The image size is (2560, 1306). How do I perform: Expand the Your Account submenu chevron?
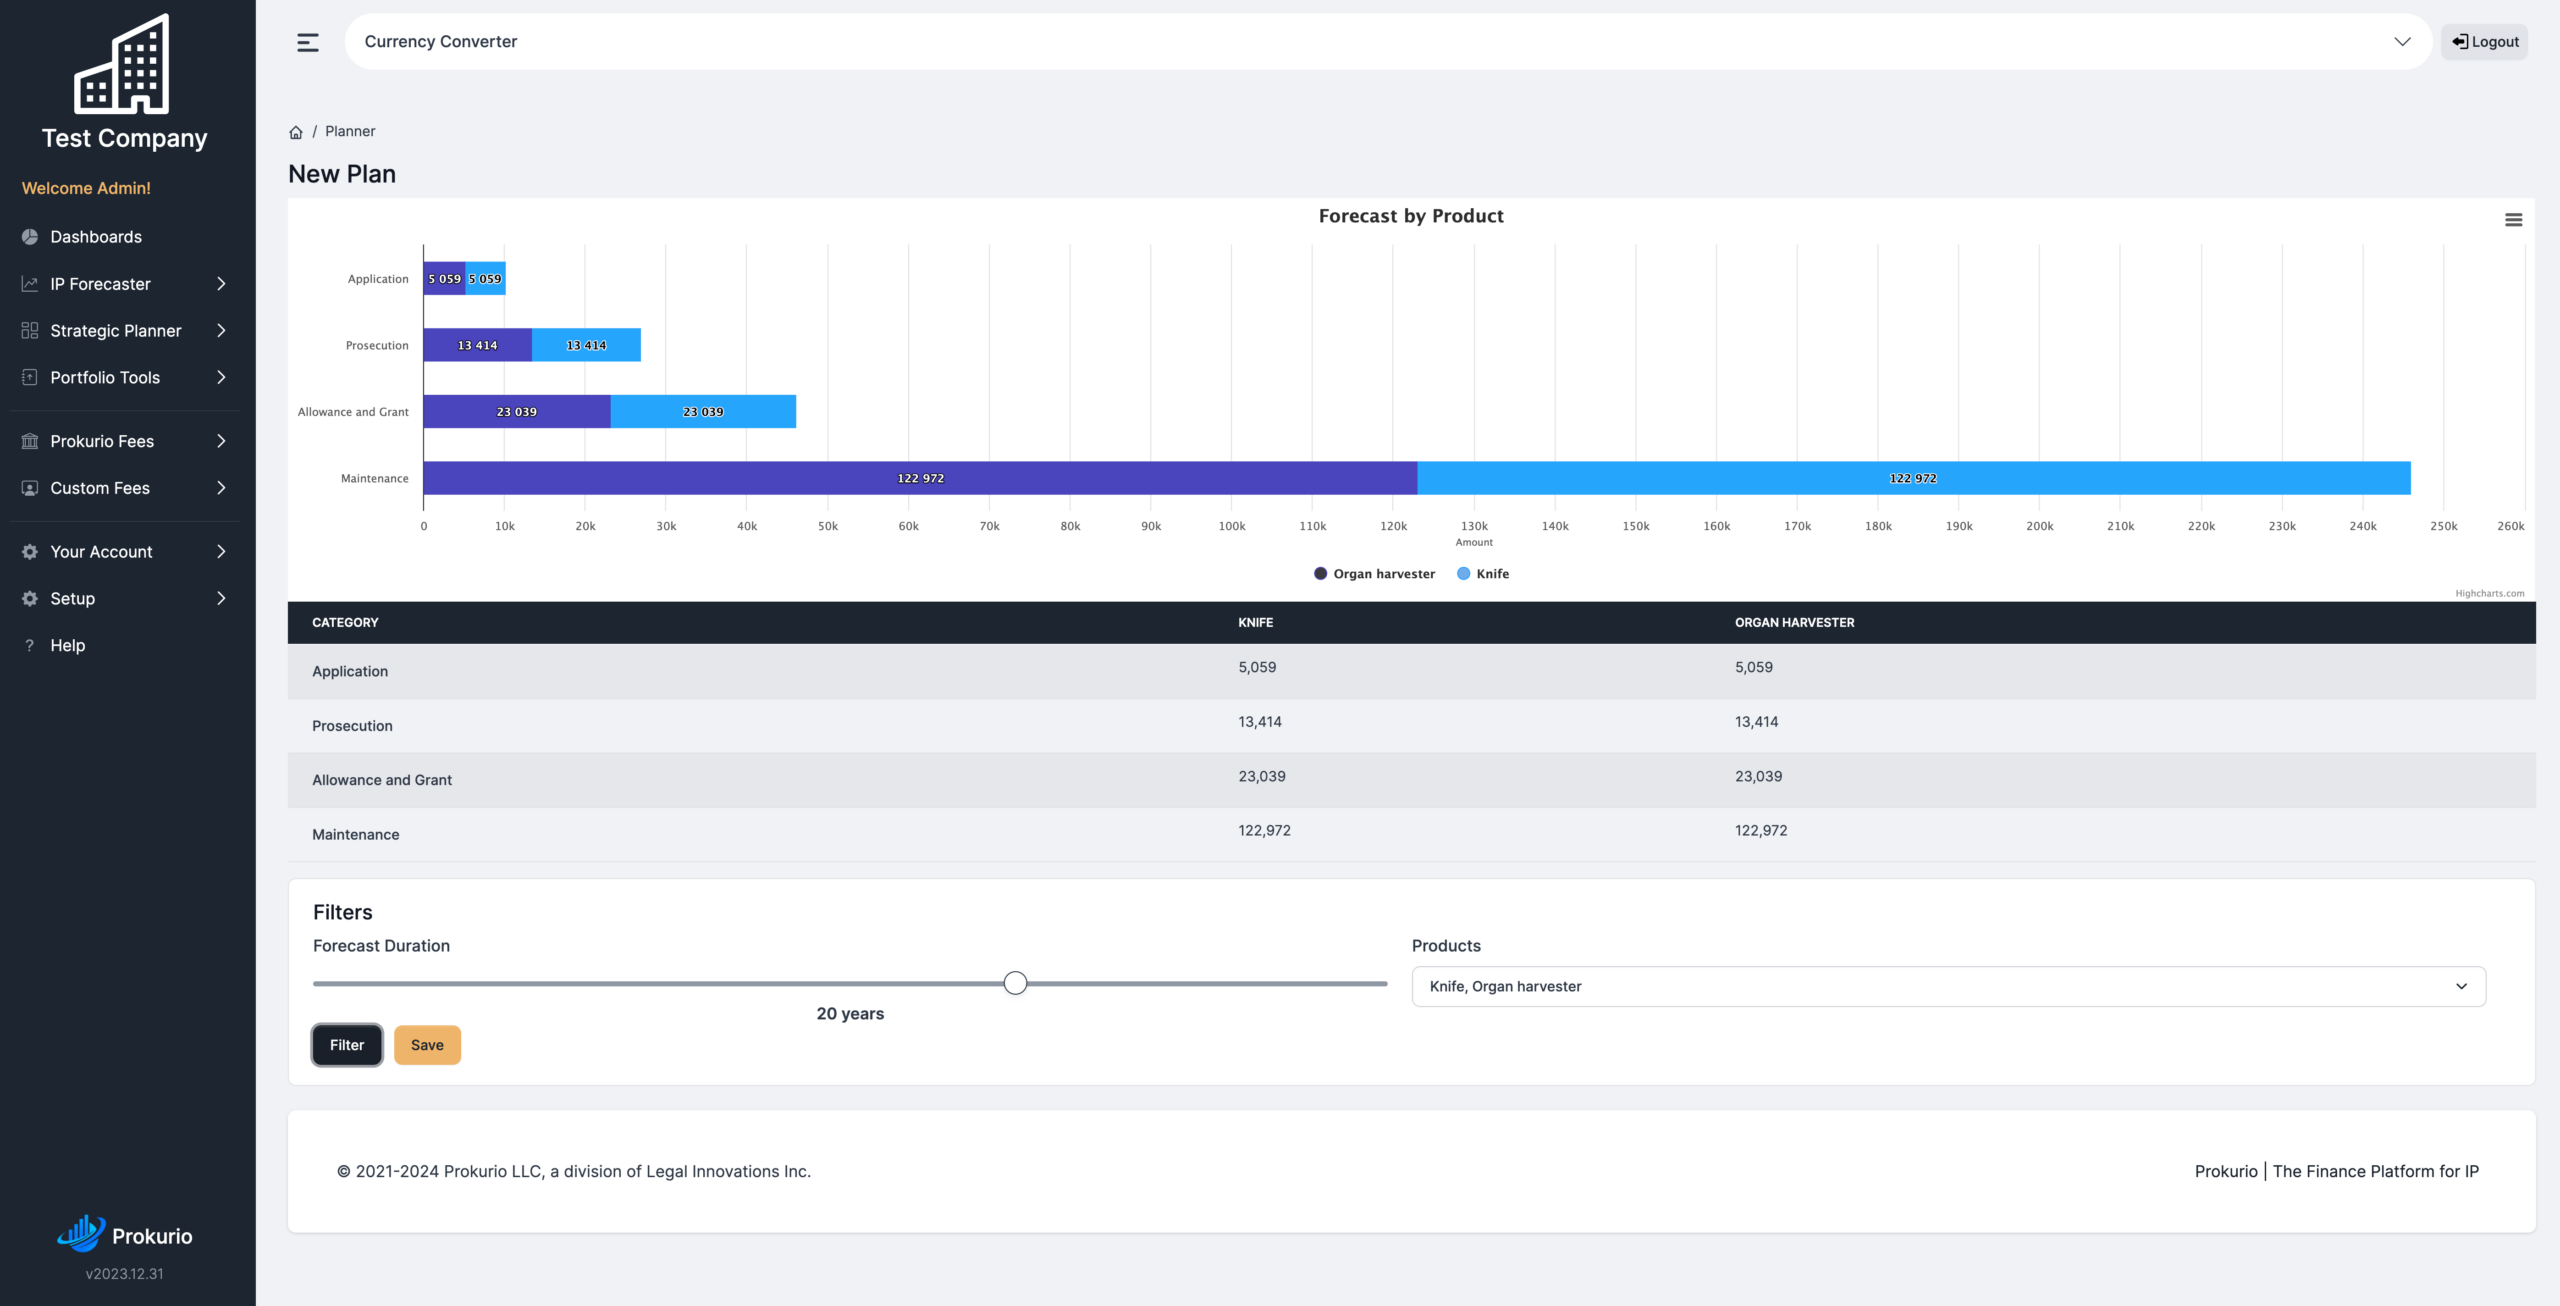(x=221, y=552)
